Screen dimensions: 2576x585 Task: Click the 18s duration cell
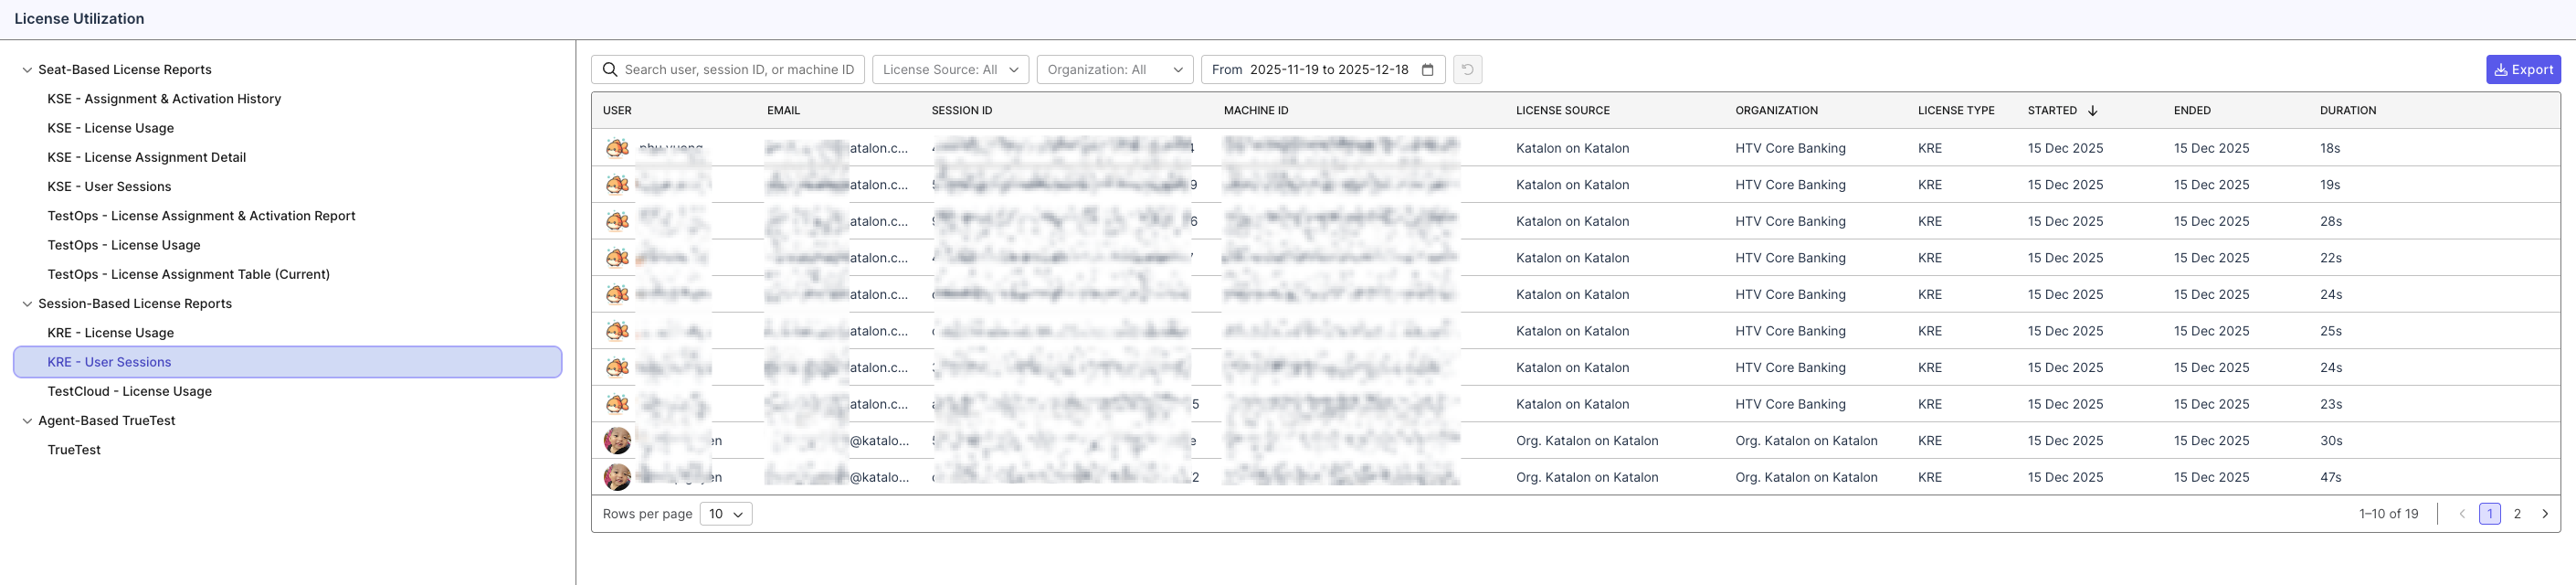(x=2330, y=148)
